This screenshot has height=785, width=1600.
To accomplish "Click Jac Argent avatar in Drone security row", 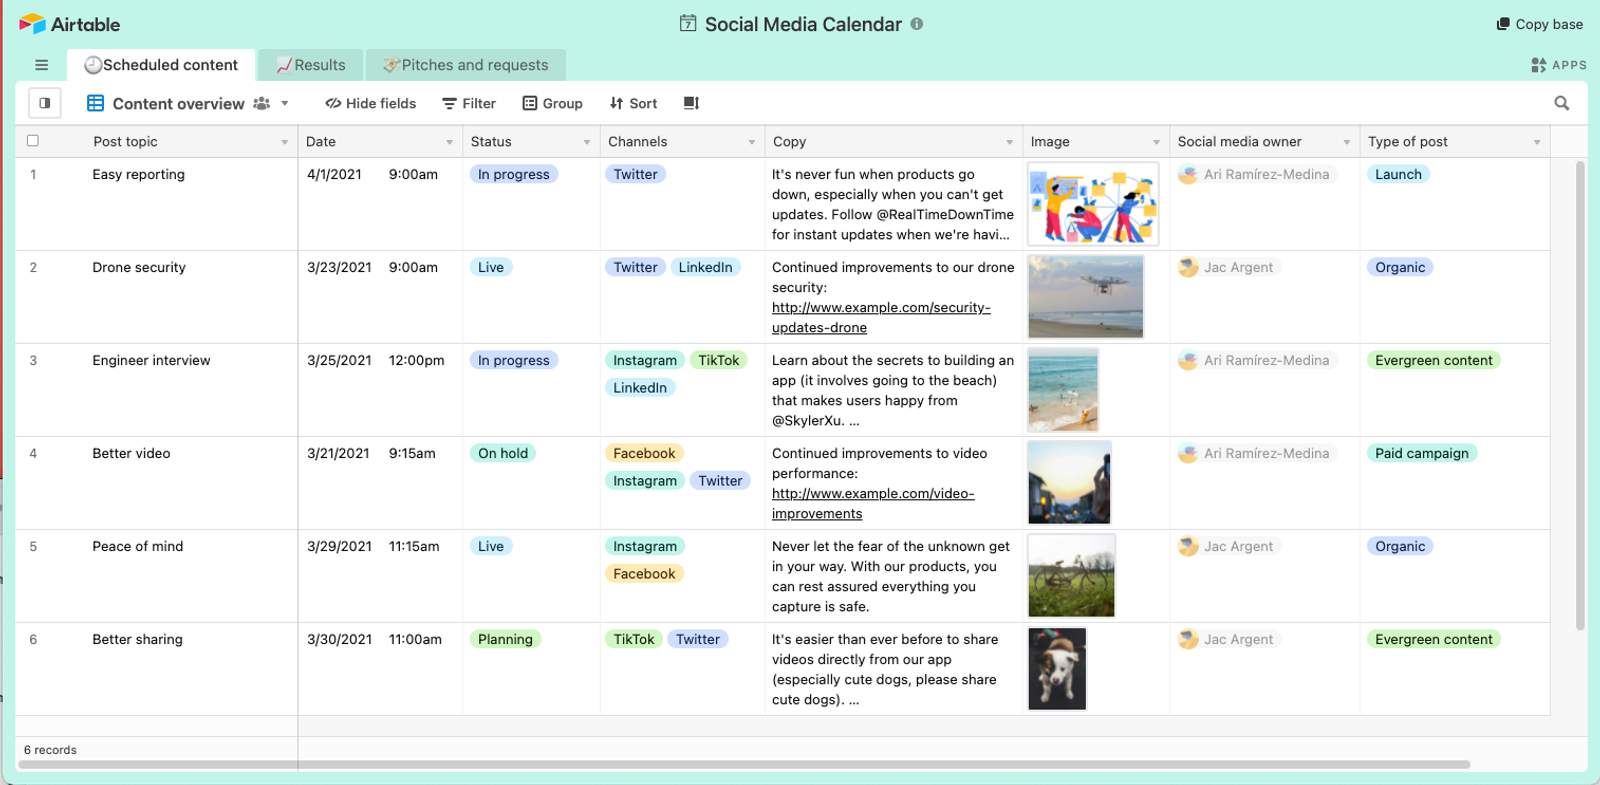I will click(1188, 267).
